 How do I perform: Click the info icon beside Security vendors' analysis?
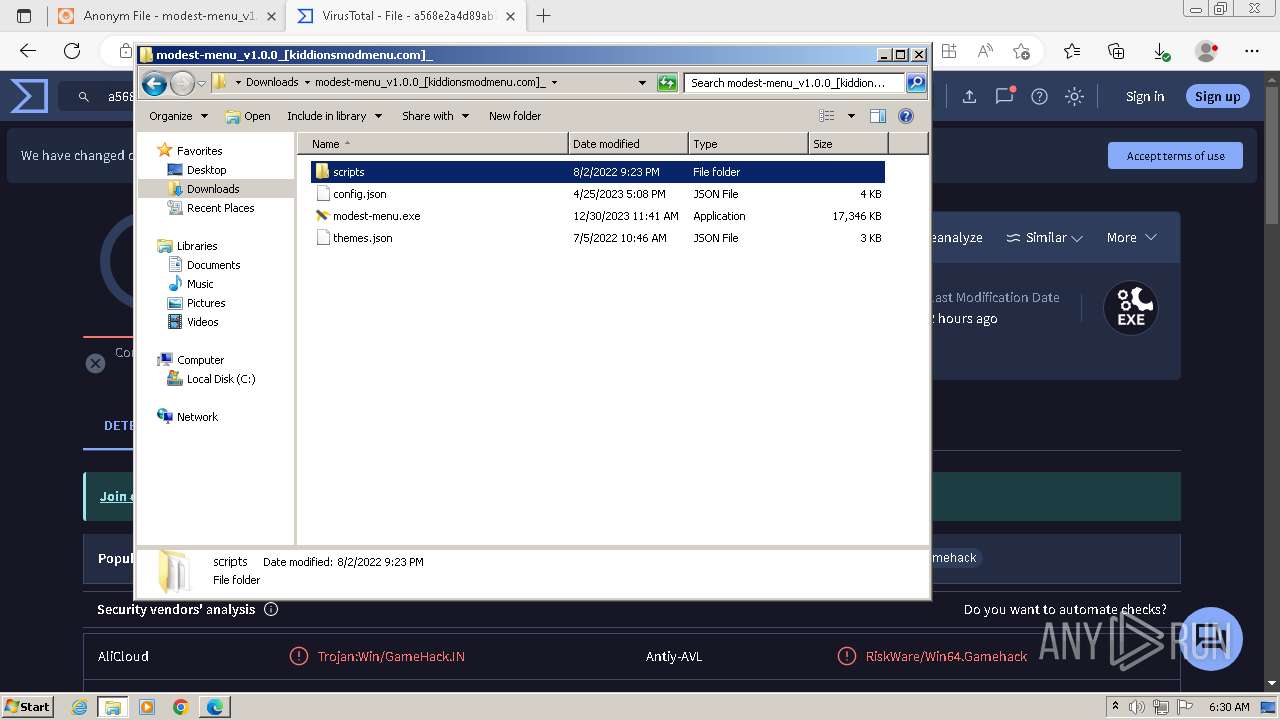tap(271, 609)
